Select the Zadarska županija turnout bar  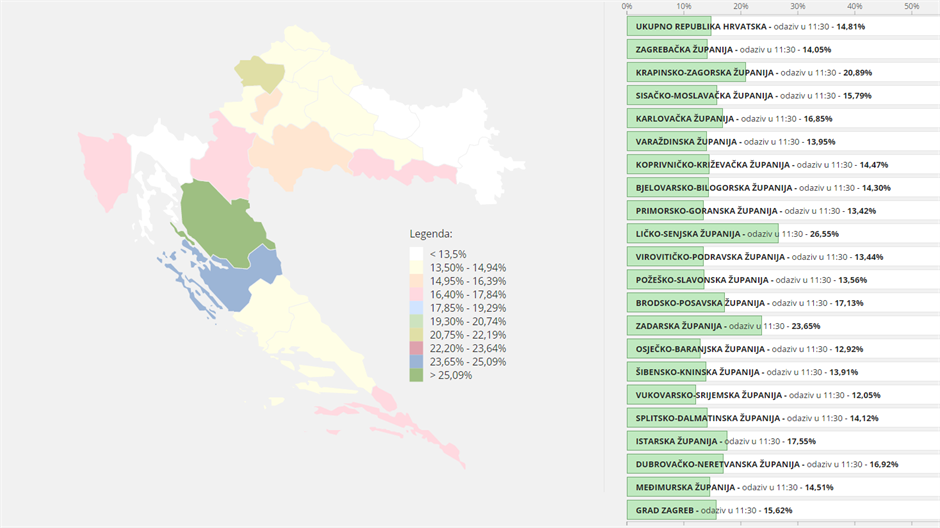click(x=694, y=326)
